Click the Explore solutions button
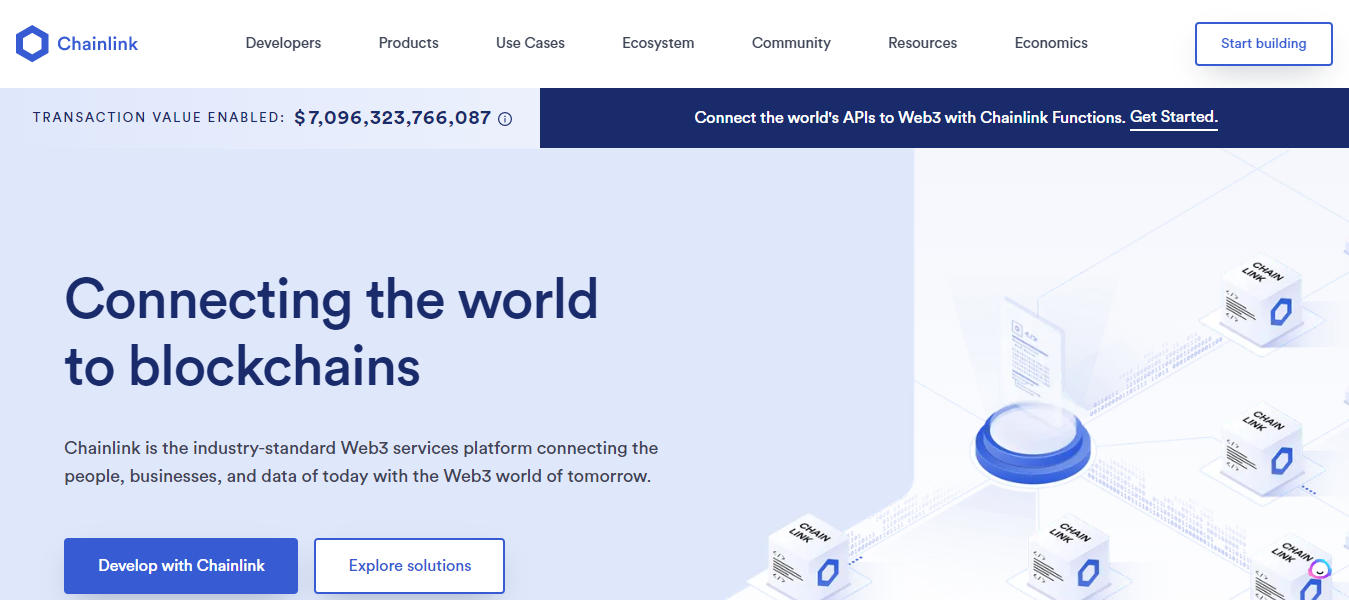The image size is (1349, 600). point(409,566)
